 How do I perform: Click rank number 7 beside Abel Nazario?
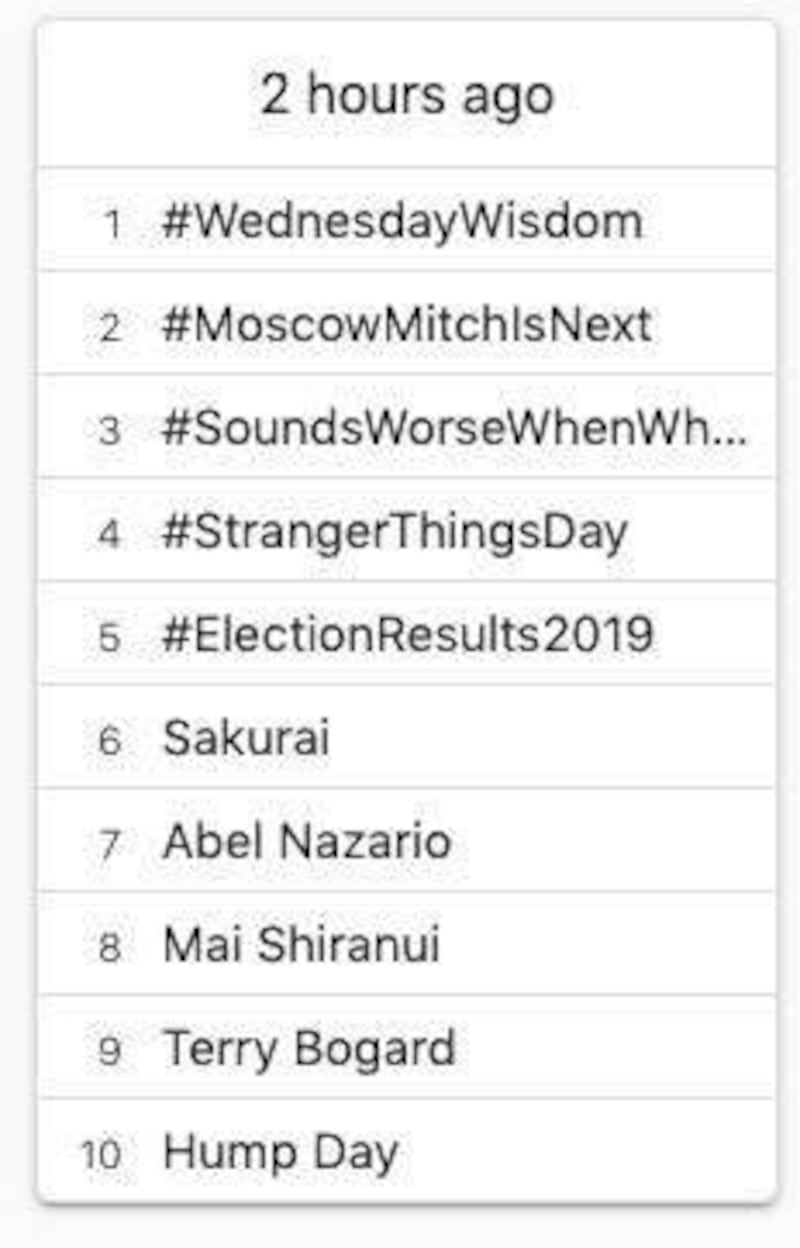(111, 844)
